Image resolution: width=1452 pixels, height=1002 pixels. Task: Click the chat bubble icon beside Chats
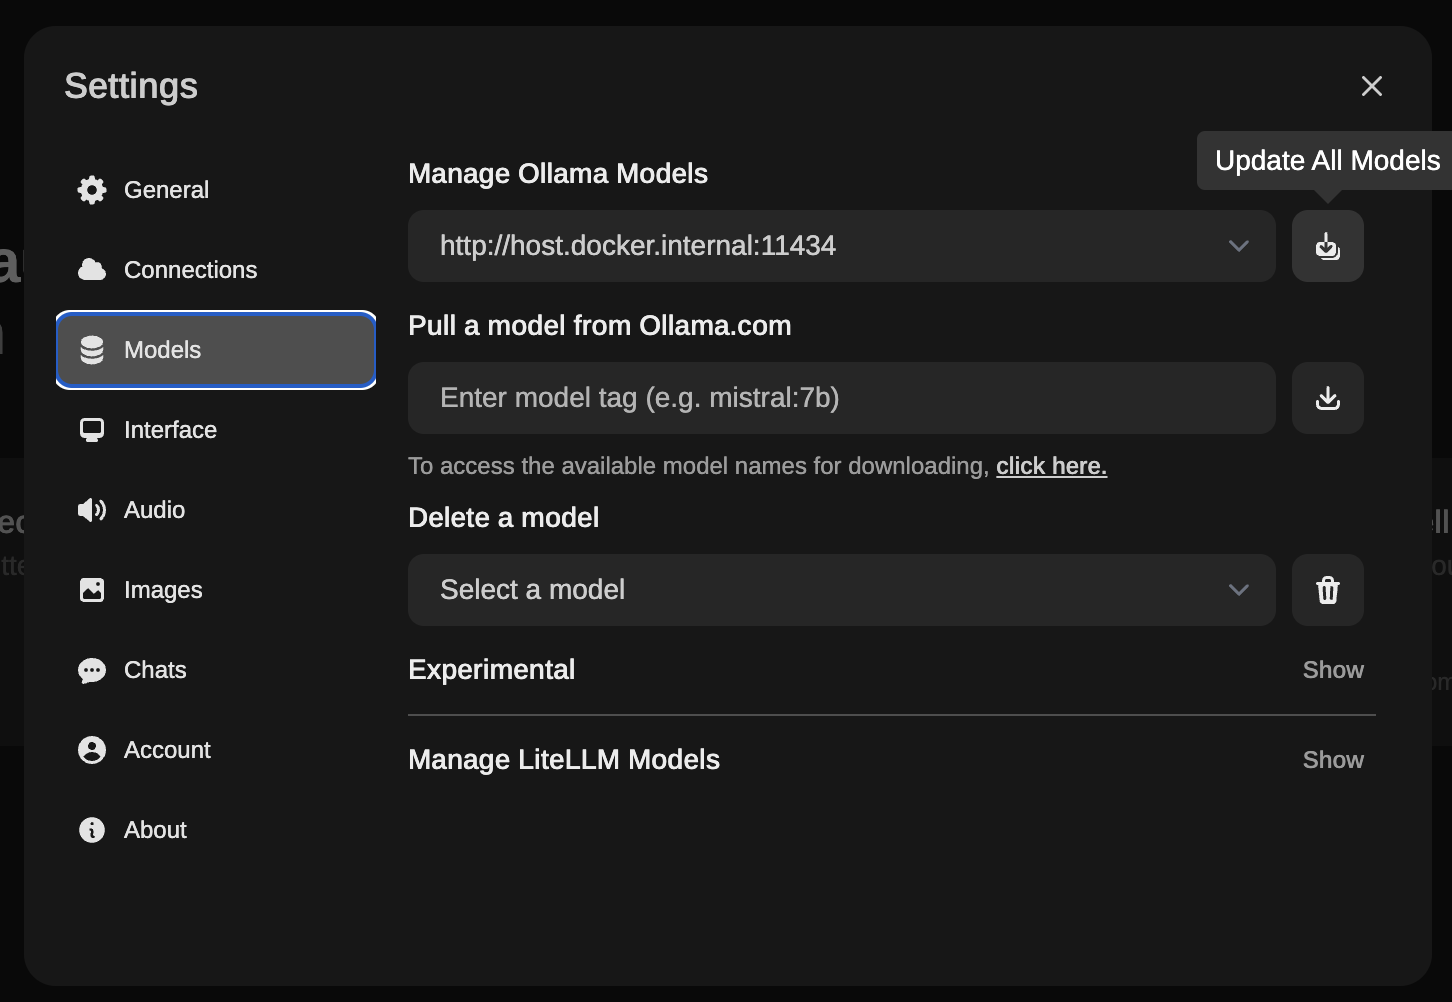click(x=91, y=669)
